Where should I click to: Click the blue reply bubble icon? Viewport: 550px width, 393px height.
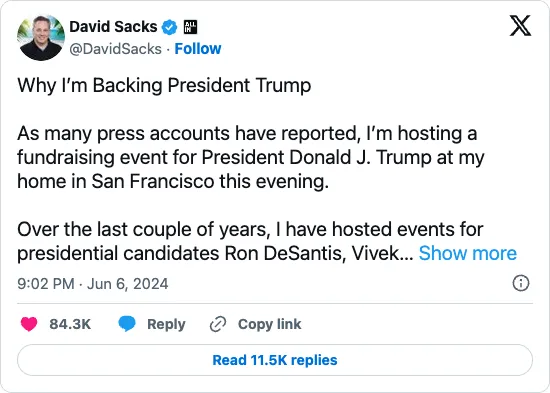click(127, 324)
